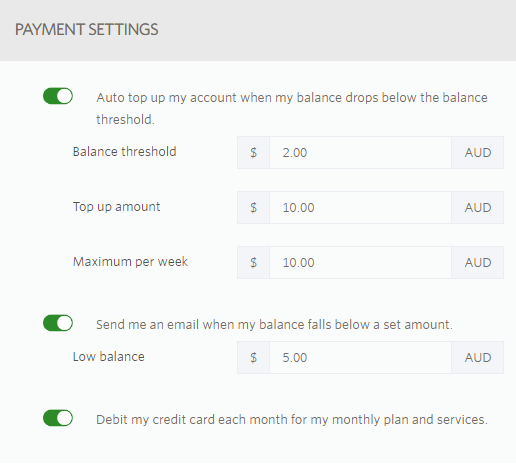Screen dimensions: 516x464
Task: Click AUD label in Balance threshold row
Action: click(x=478, y=152)
